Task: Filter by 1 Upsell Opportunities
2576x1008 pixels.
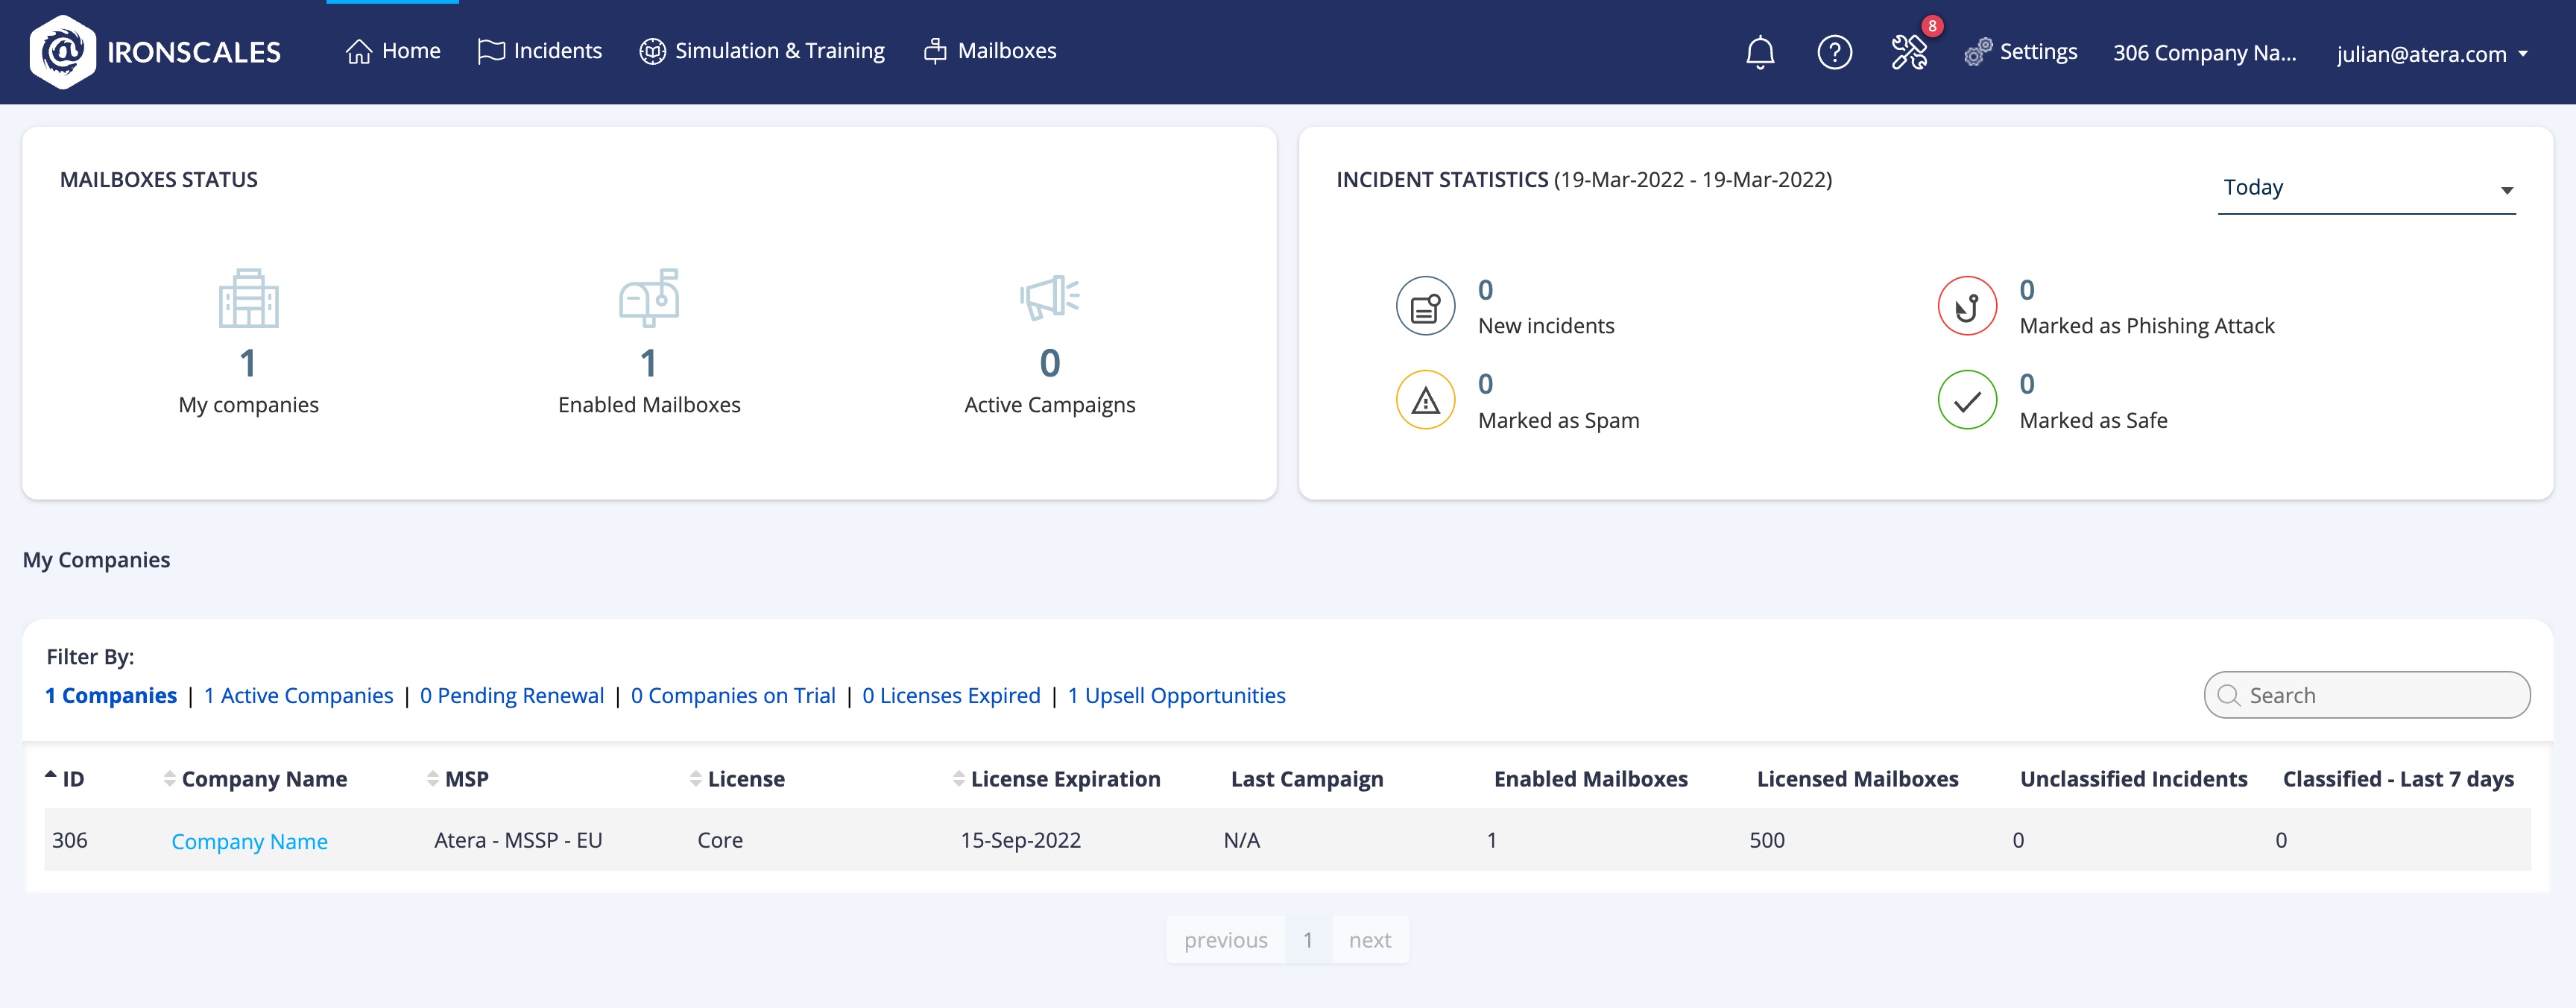Action: [1176, 695]
